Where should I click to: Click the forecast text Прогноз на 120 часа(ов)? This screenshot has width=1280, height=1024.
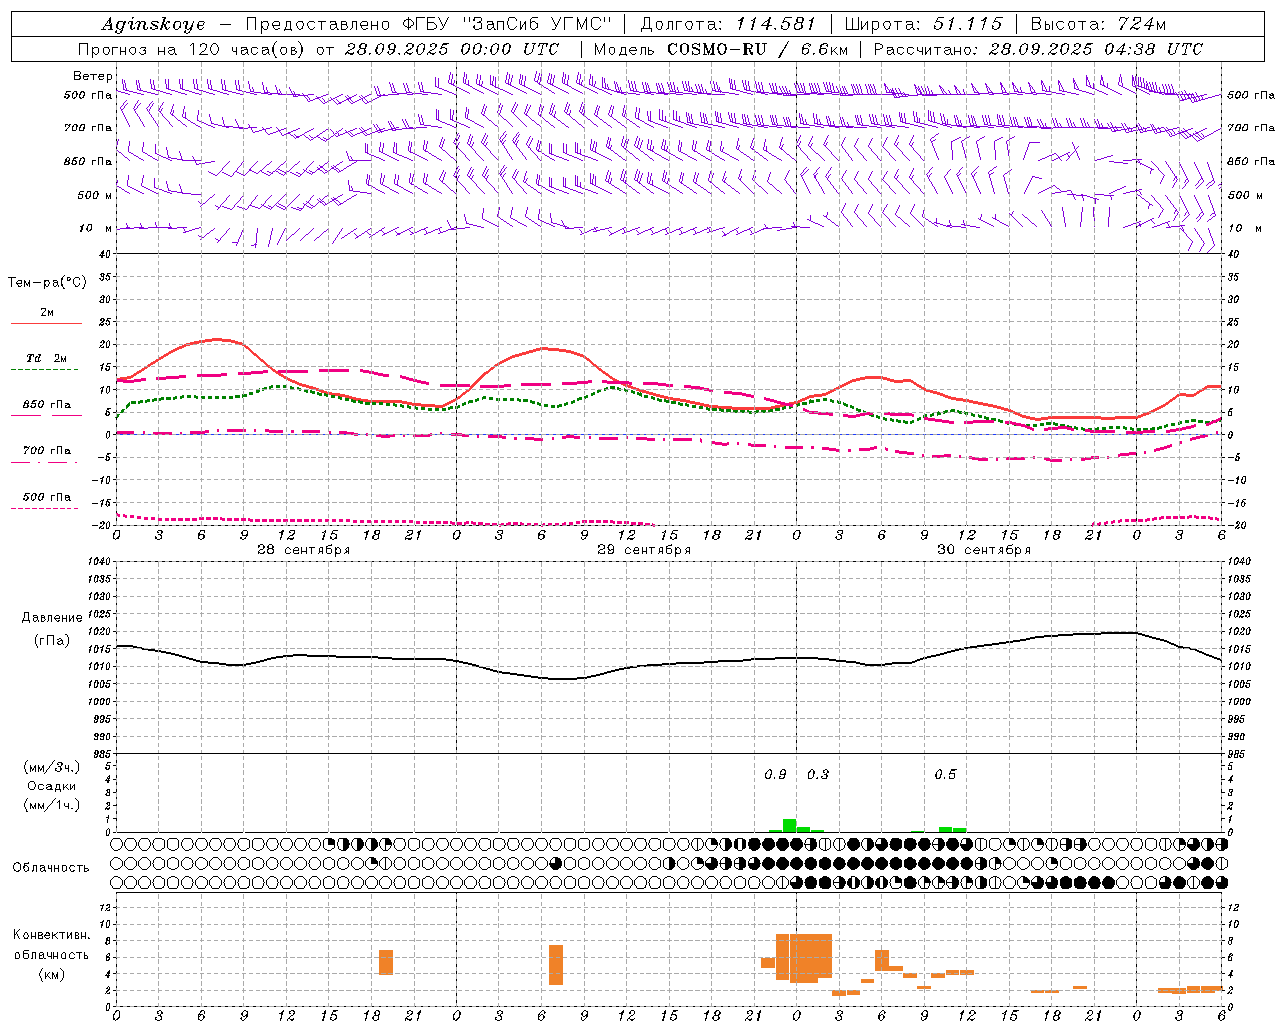coord(193,49)
